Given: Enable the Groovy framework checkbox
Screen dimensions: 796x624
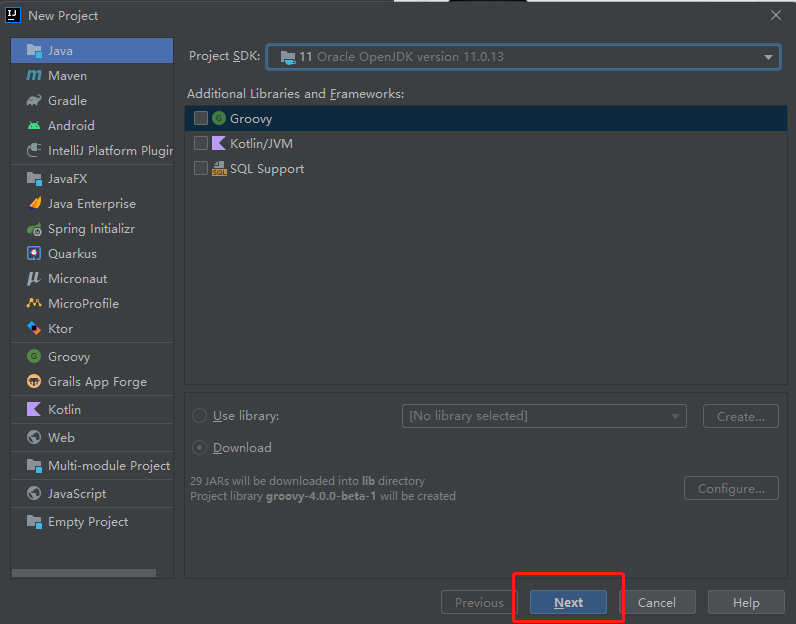Looking at the screenshot, I should tap(201, 118).
